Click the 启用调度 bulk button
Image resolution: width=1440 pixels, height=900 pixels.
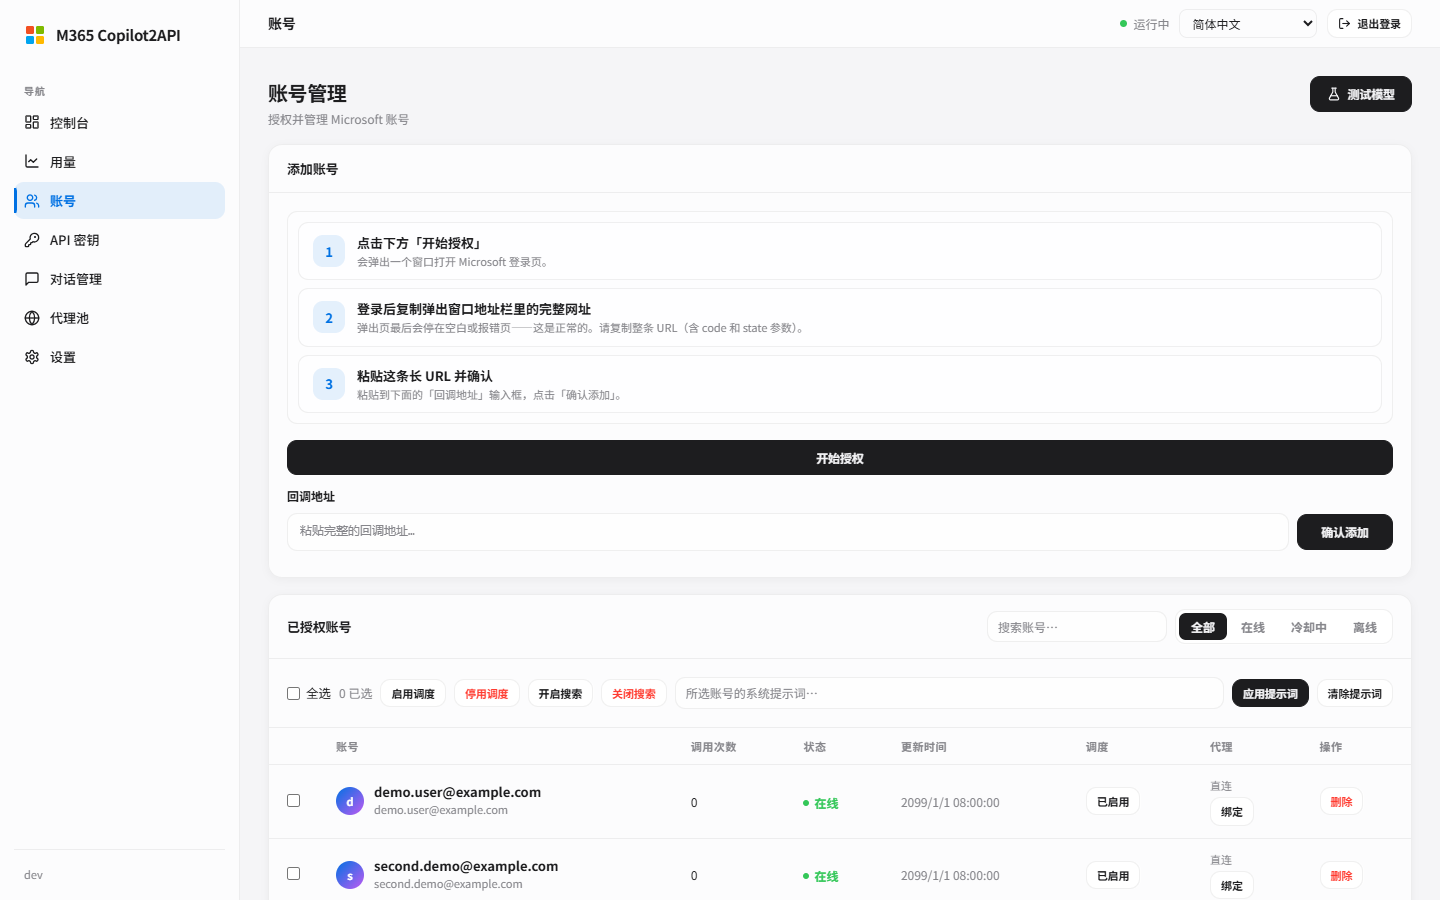pos(413,693)
